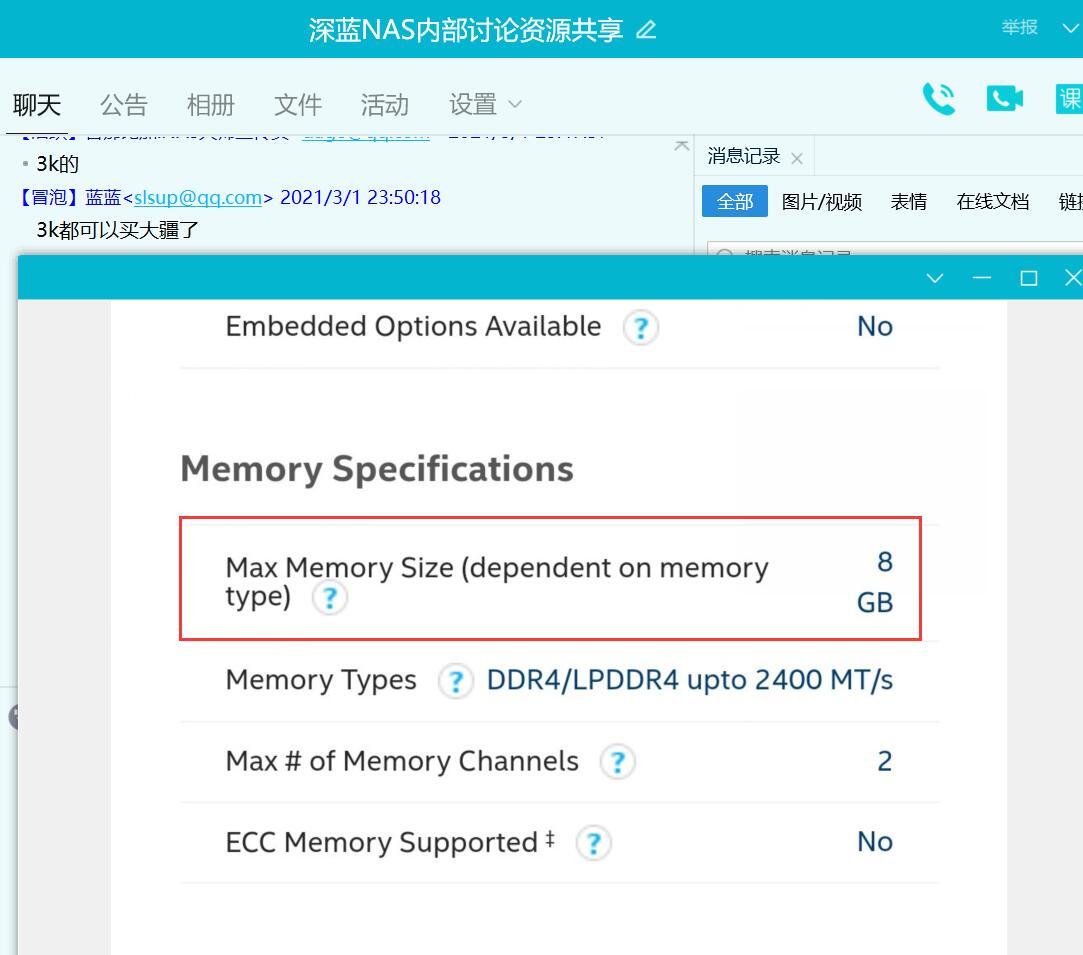Viewport: 1083px width, 955px height.
Task: Click the 举报 report link
Action: pyautogui.click(x=1018, y=28)
